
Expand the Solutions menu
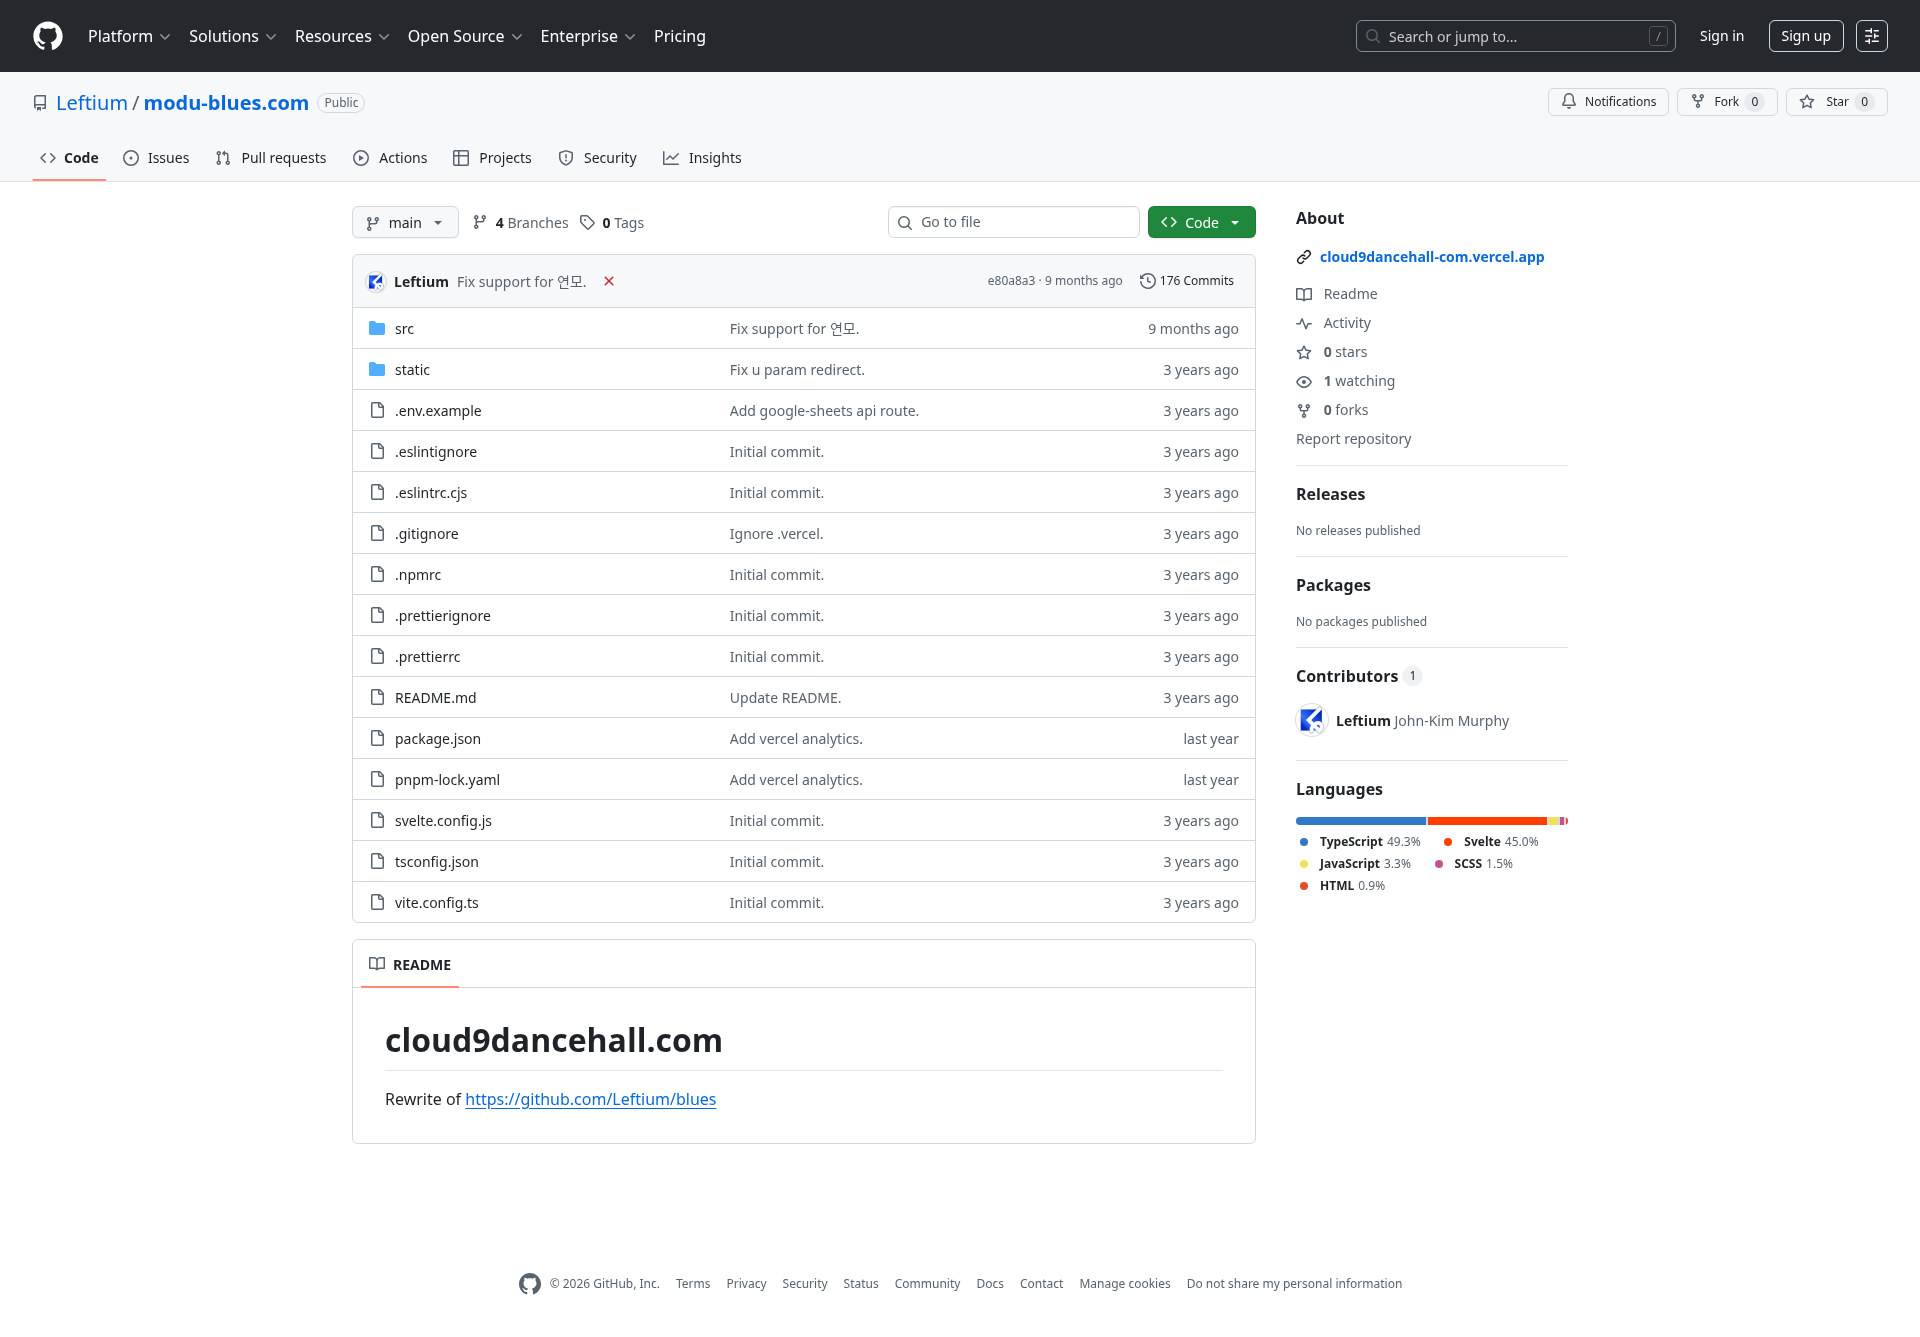tap(232, 36)
